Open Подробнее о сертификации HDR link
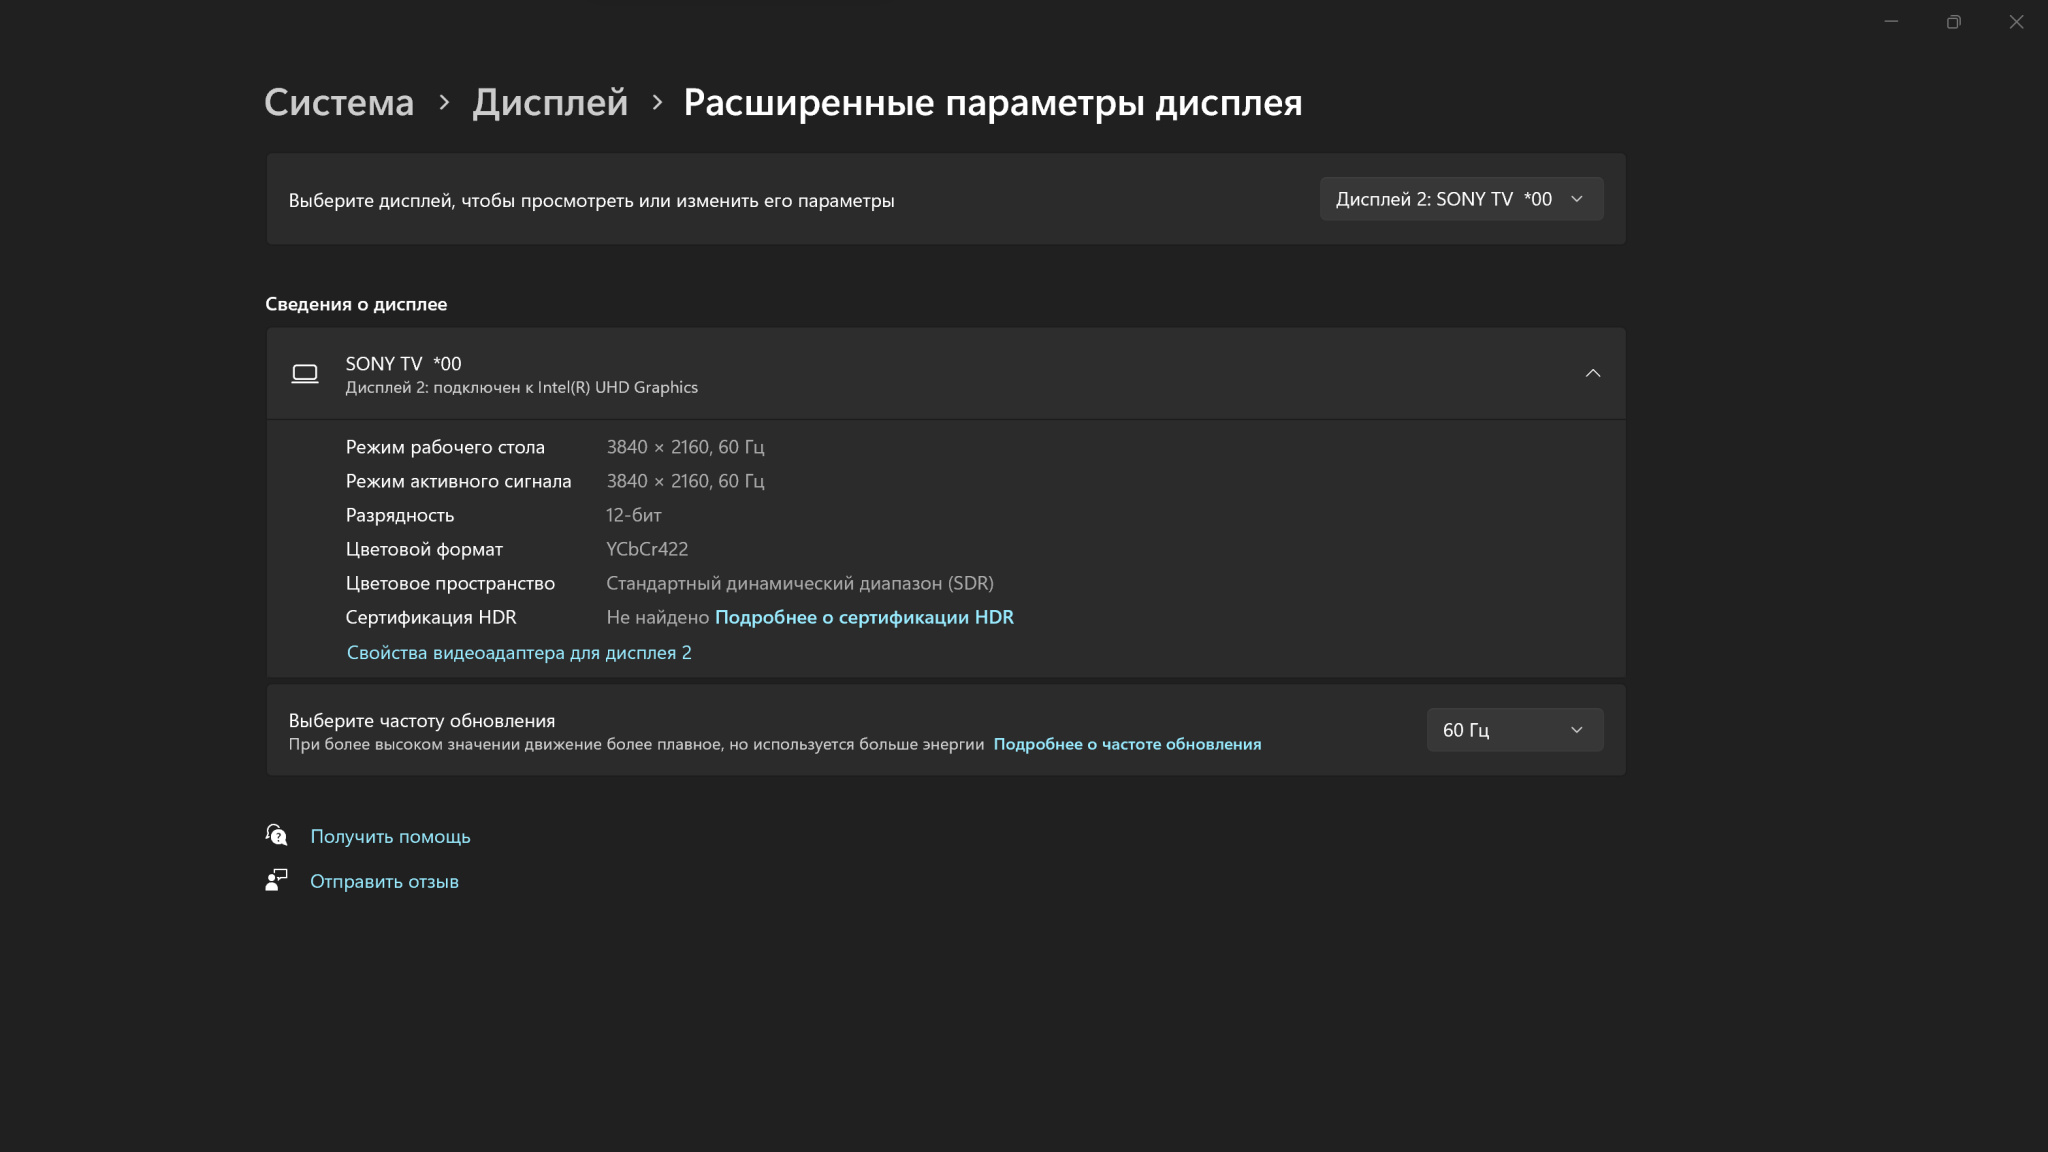2048x1152 pixels. (x=864, y=617)
